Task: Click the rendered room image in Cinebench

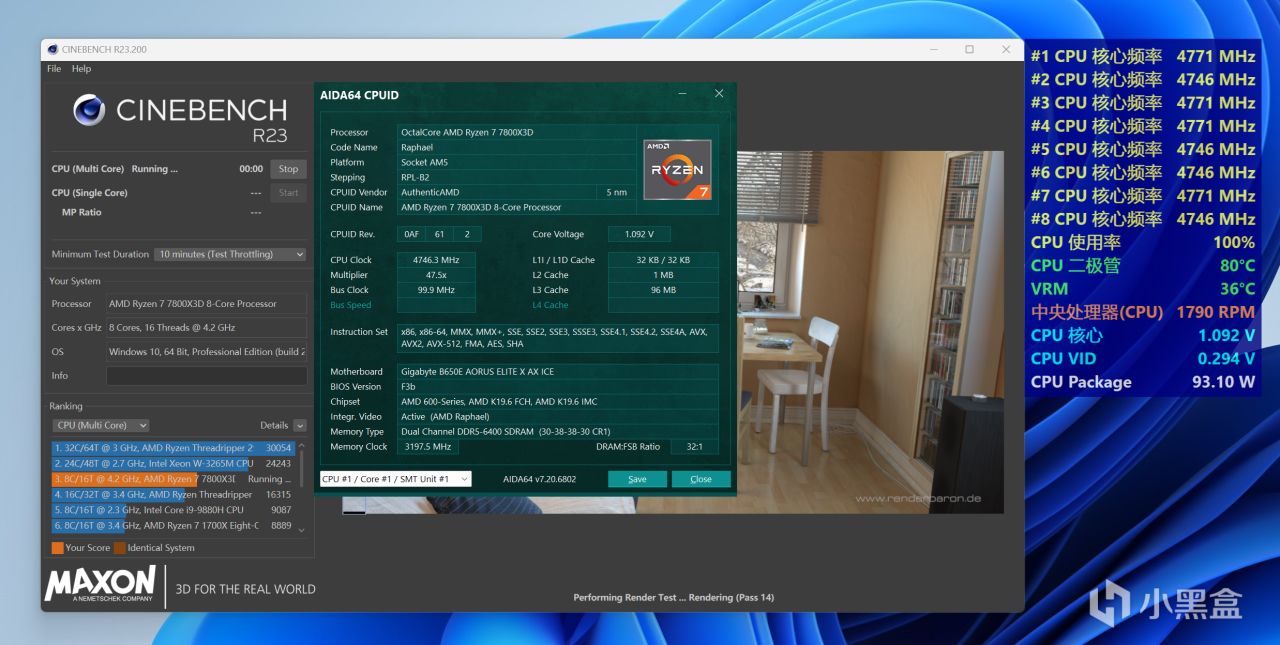Action: point(870,332)
